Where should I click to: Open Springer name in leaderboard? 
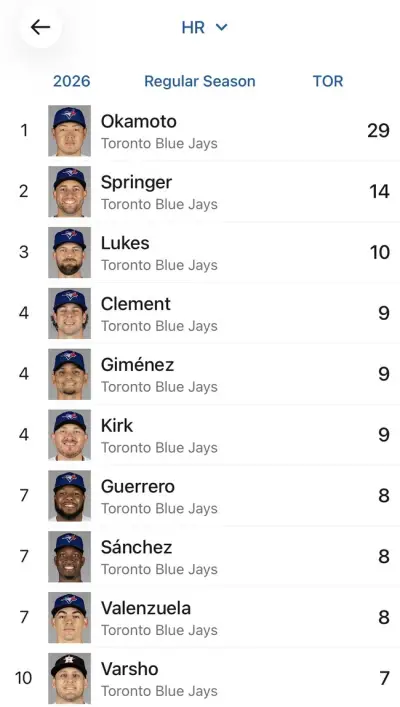(x=136, y=182)
